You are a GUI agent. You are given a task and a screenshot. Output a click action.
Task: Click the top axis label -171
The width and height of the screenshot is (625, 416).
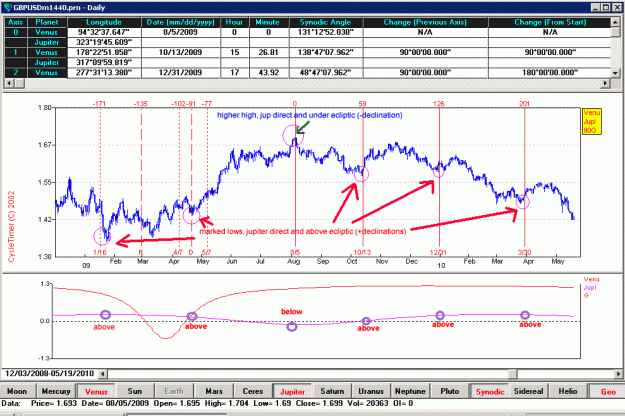click(x=99, y=104)
